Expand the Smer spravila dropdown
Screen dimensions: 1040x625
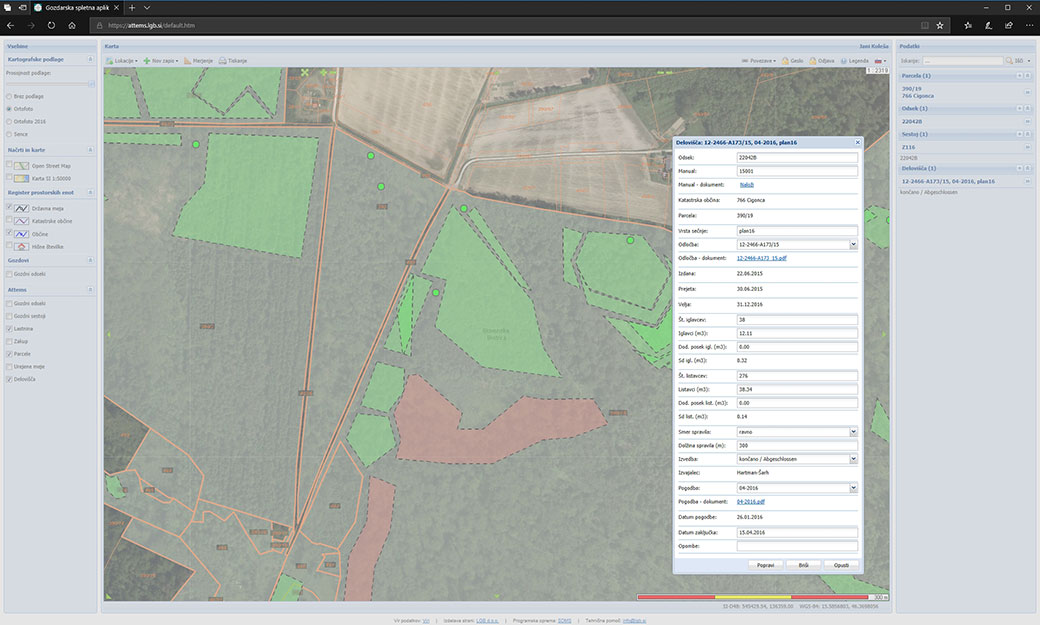click(853, 432)
